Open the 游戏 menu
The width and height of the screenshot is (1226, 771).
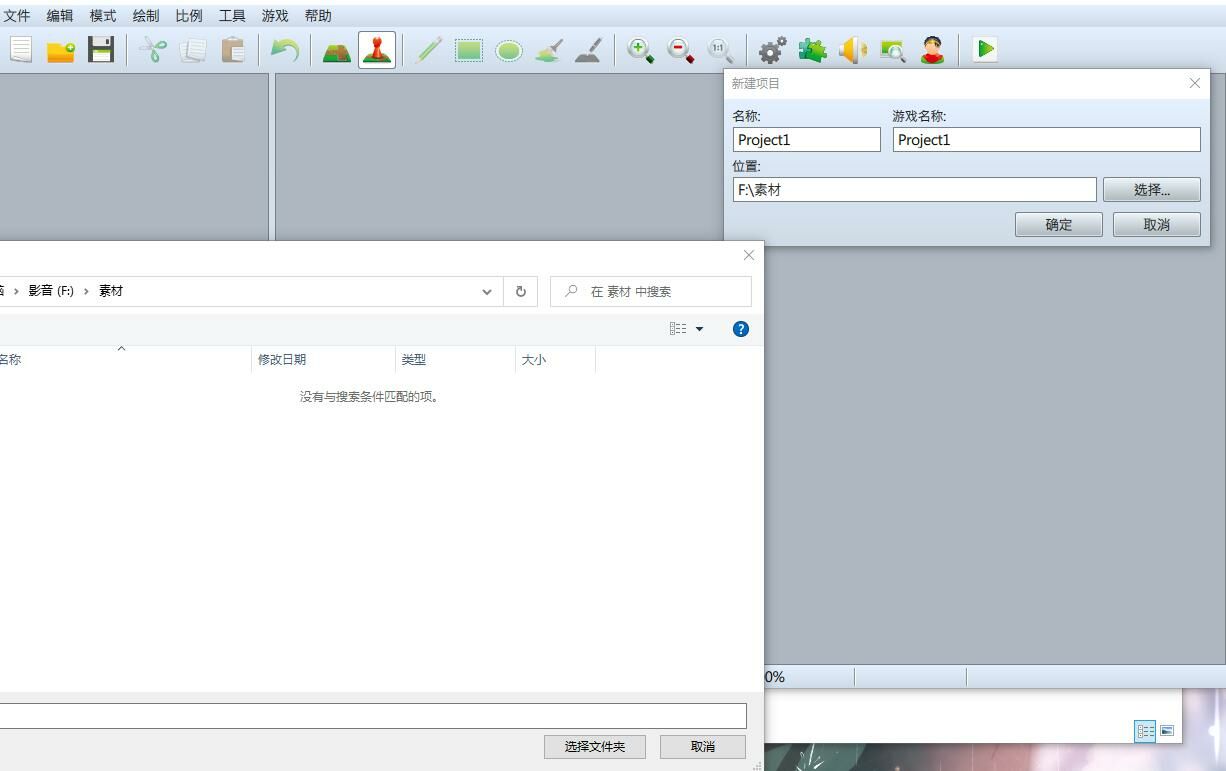point(275,16)
